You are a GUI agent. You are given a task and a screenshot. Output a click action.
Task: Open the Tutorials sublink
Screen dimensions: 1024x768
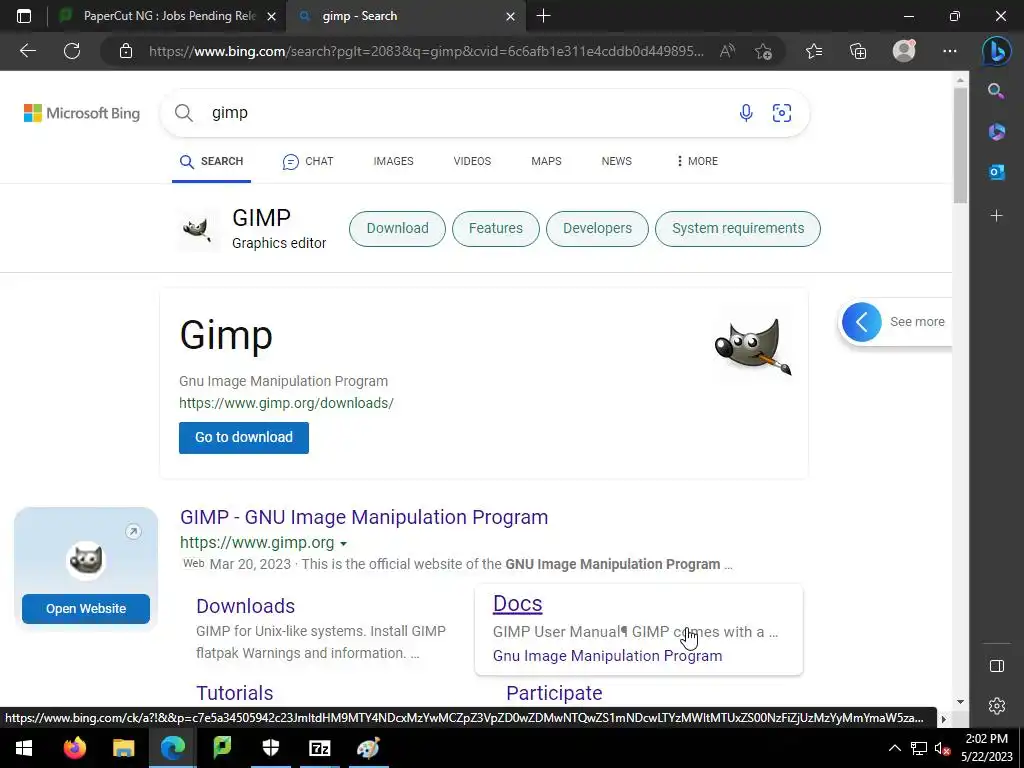[x=234, y=692]
